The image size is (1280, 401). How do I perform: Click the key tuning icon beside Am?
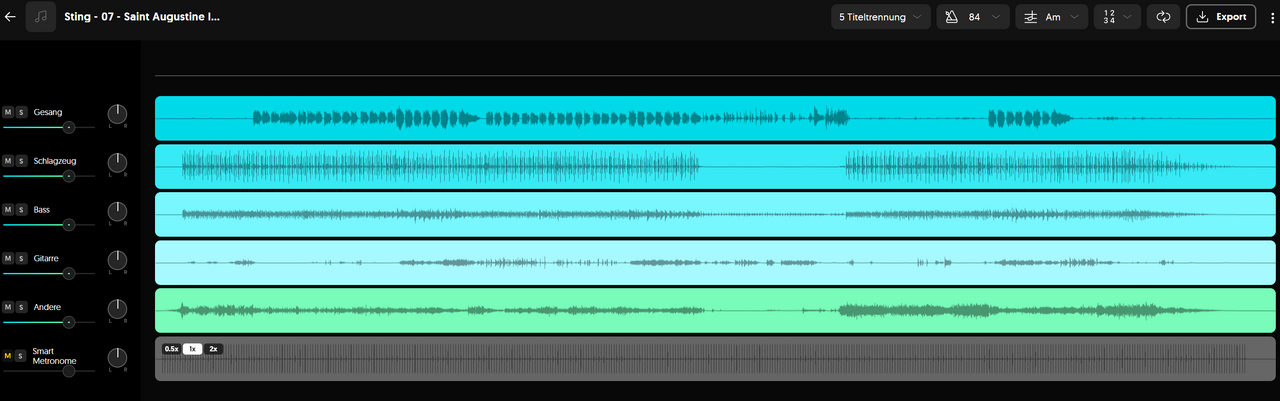point(1030,17)
